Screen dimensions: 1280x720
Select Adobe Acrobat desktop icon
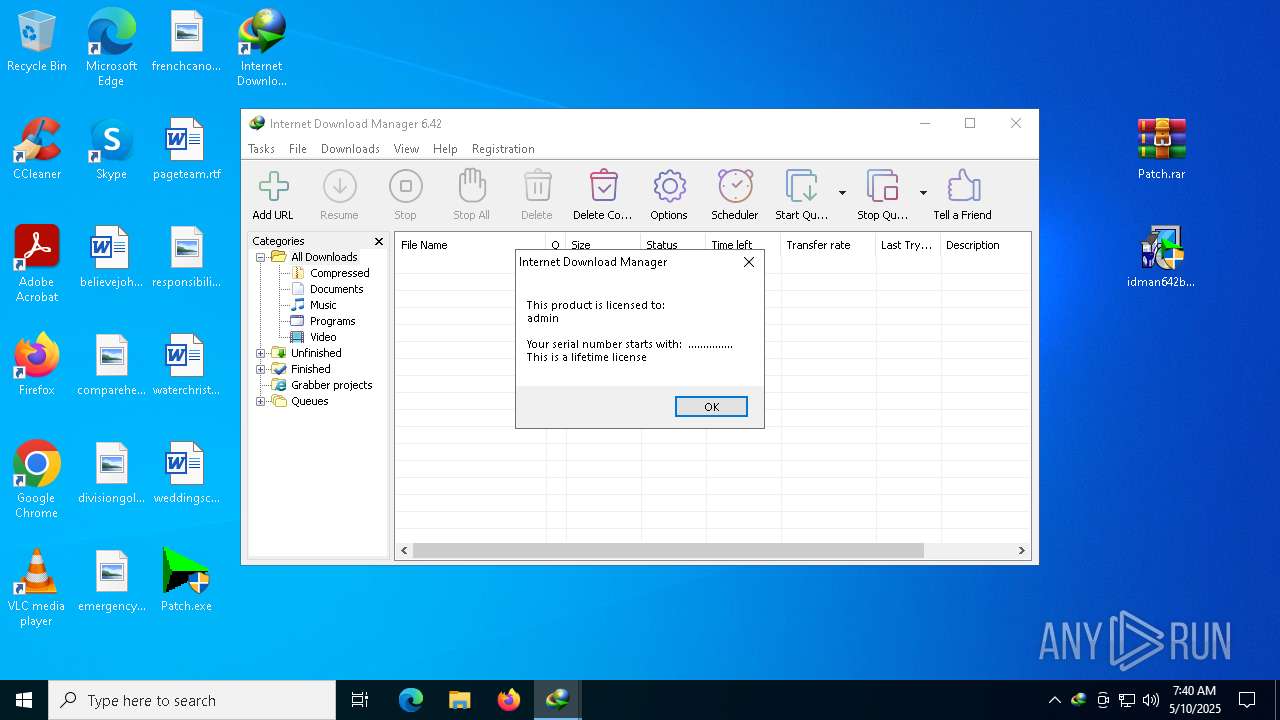click(37, 264)
